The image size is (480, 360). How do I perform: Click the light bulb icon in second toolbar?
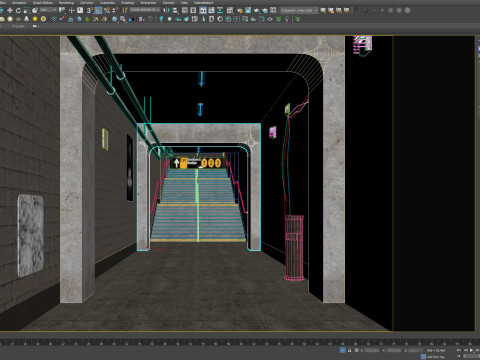pos(287,19)
